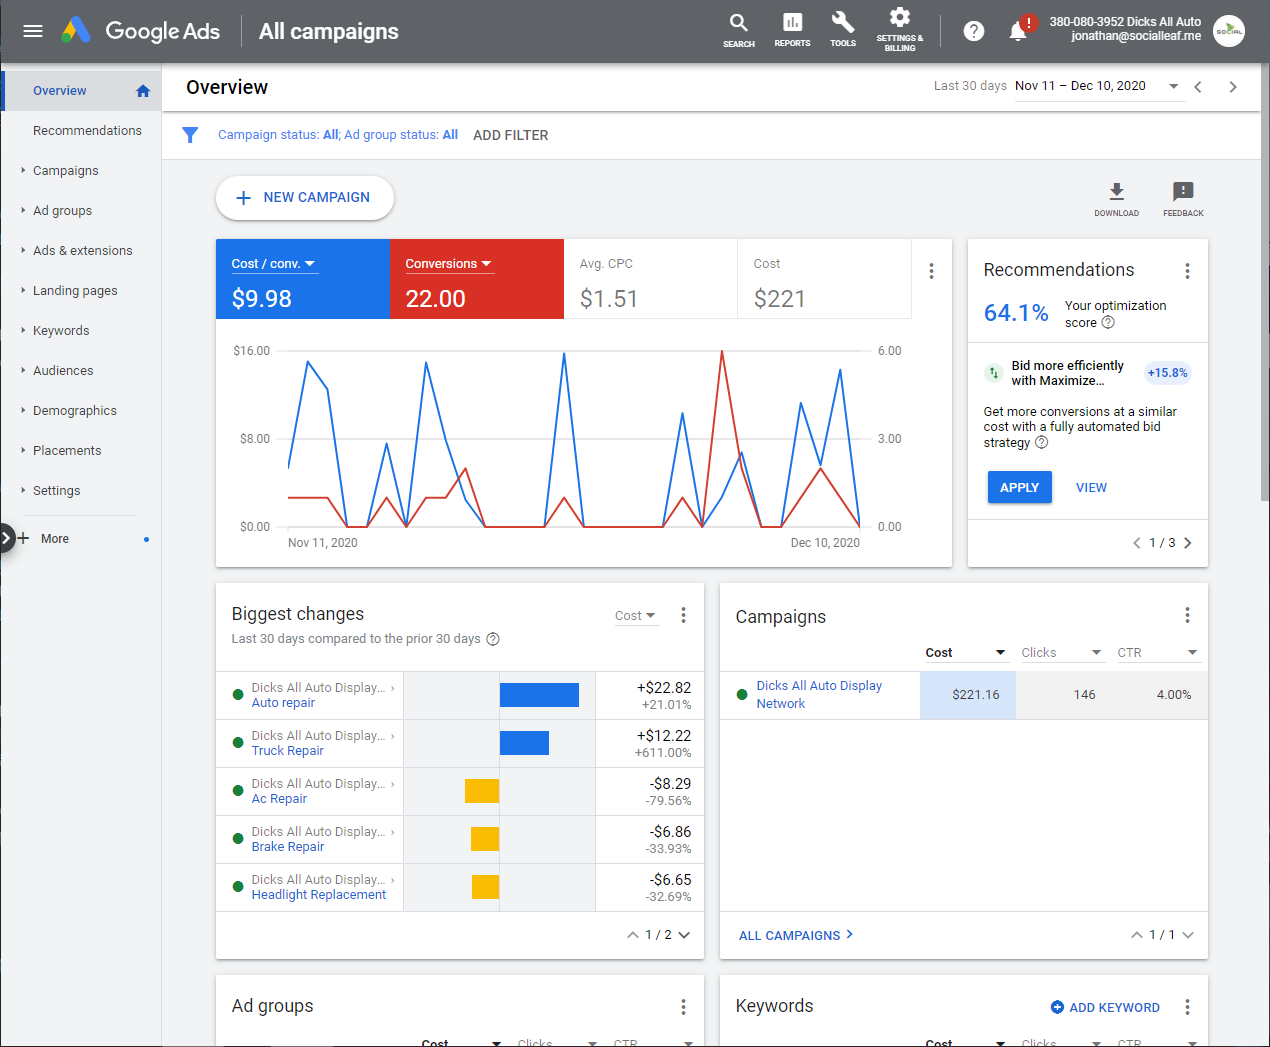1270x1047 pixels.
Task: Open Keywords card three-dot menu
Action: click(x=1187, y=1007)
